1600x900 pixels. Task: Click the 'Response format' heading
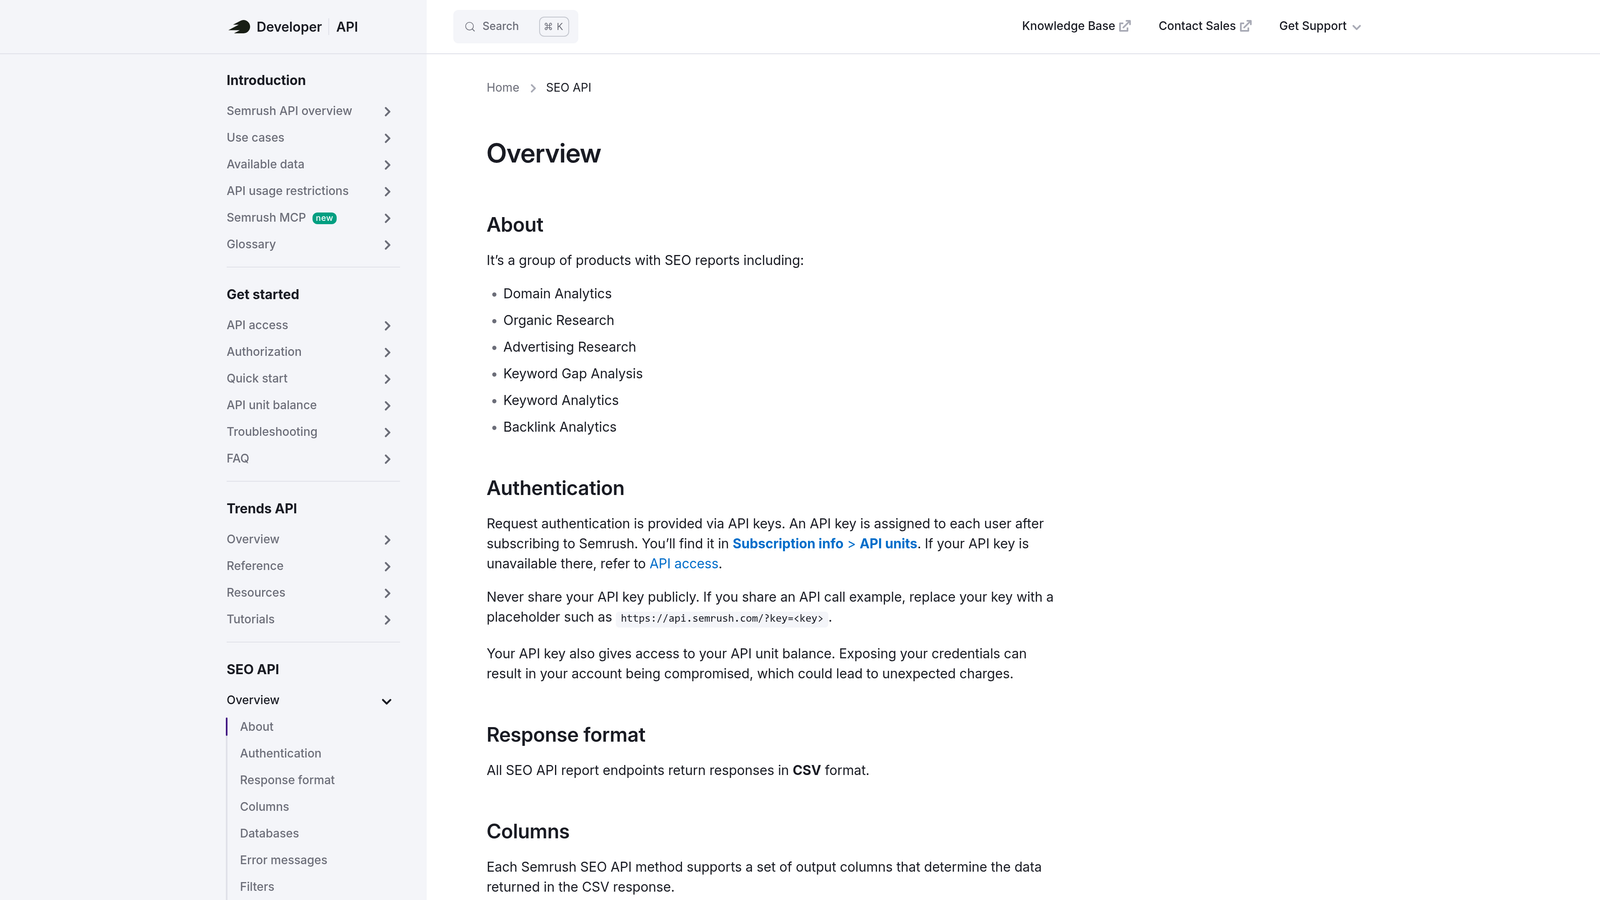coord(566,735)
